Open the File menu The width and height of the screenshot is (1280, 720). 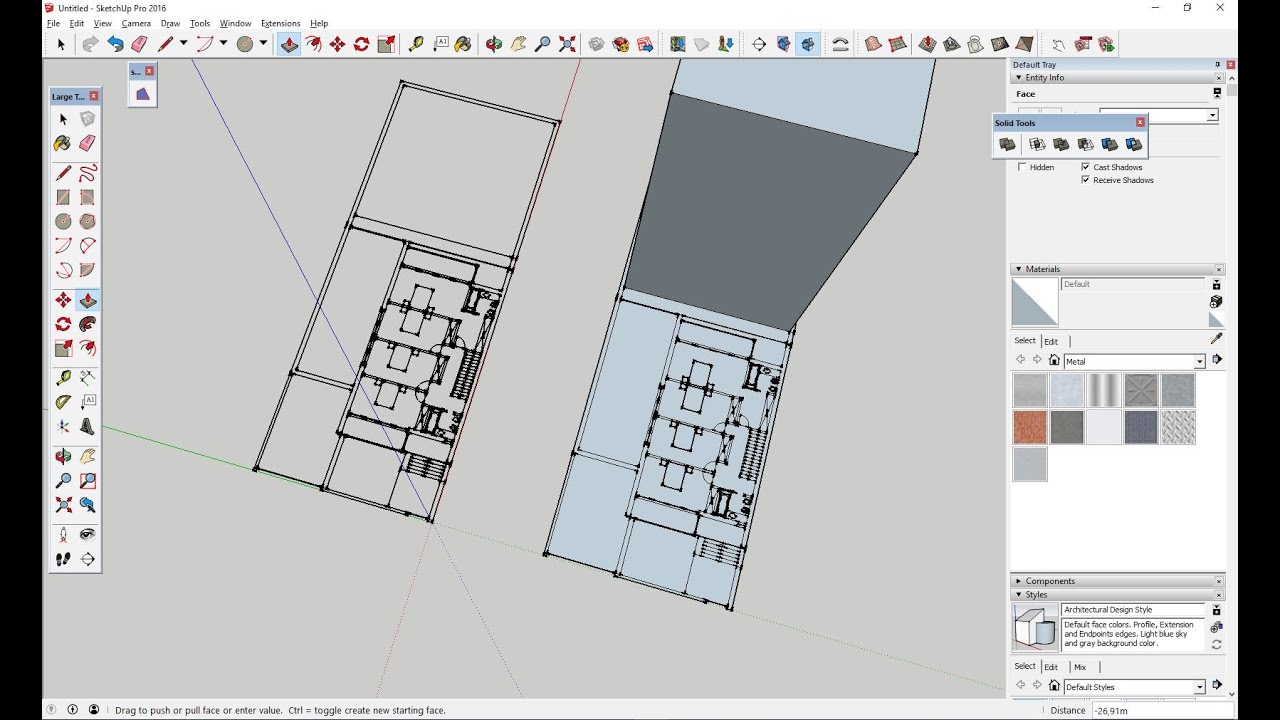(x=53, y=23)
